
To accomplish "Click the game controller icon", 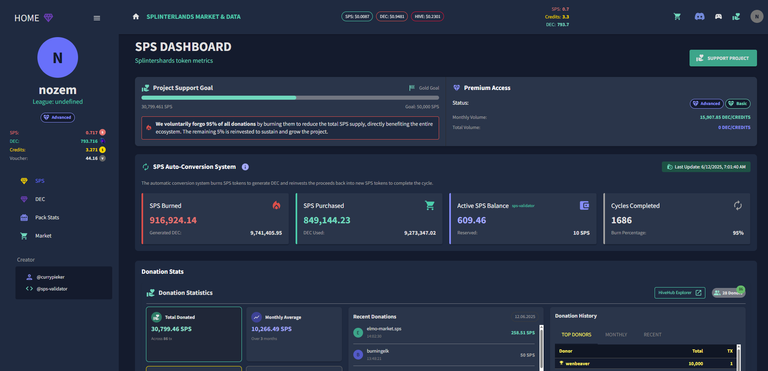I will [x=718, y=17].
